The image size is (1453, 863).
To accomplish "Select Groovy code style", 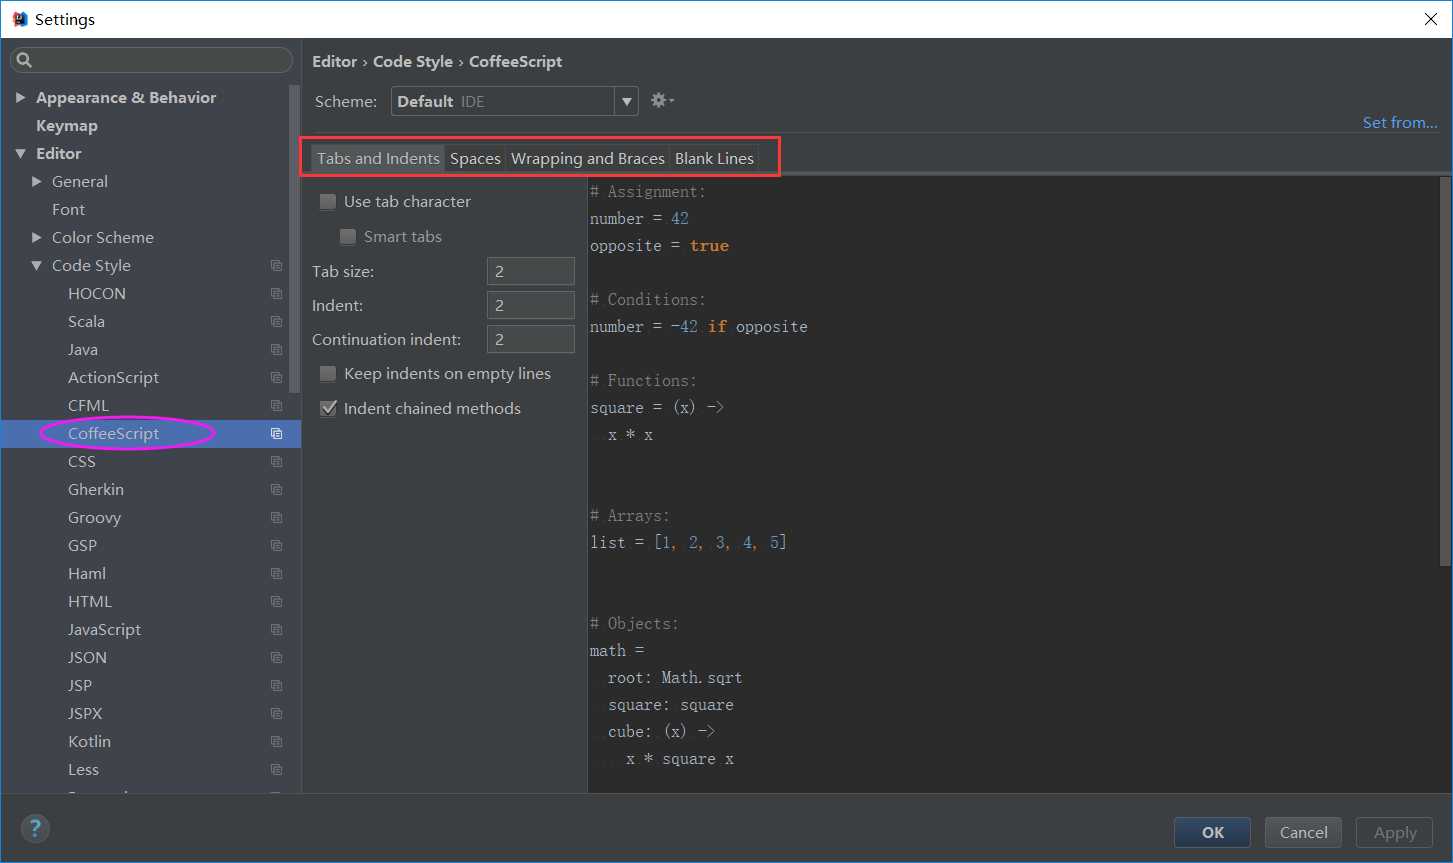I will point(94,518).
